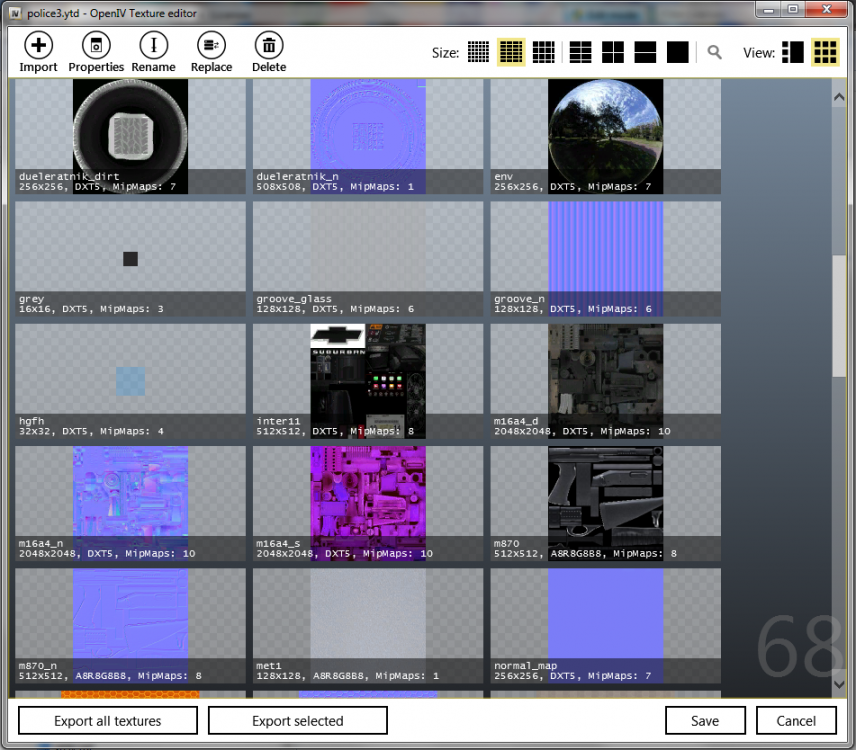This screenshot has height=750, width=856.
Task: Select the two-column three-row thumbnail size
Action: (580, 52)
